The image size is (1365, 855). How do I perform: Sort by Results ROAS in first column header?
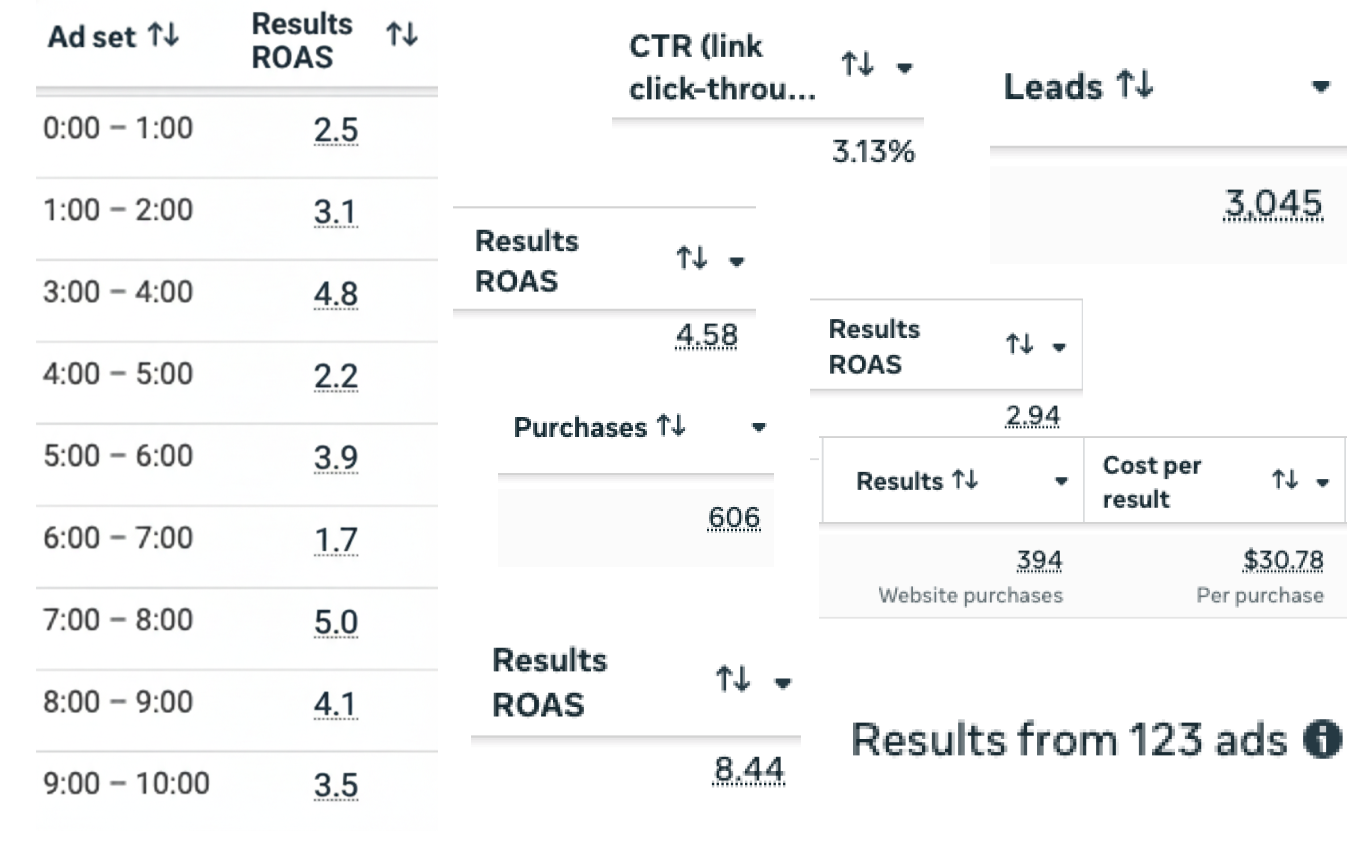(x=403, y=33)
